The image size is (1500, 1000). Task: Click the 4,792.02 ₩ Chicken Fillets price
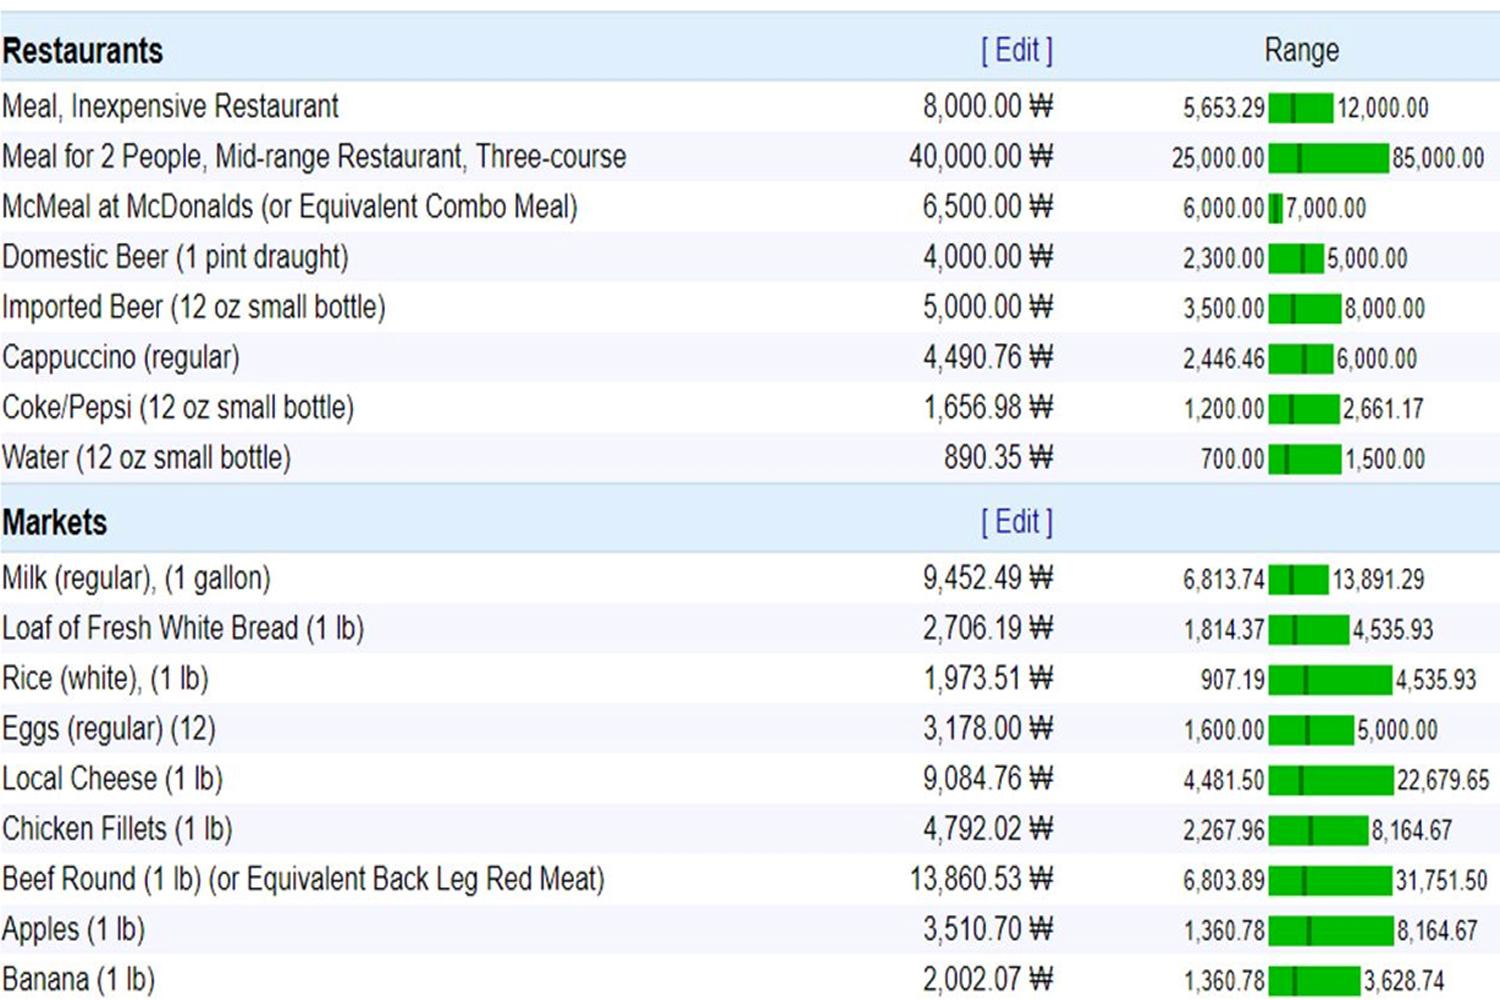tap(988, 829)
